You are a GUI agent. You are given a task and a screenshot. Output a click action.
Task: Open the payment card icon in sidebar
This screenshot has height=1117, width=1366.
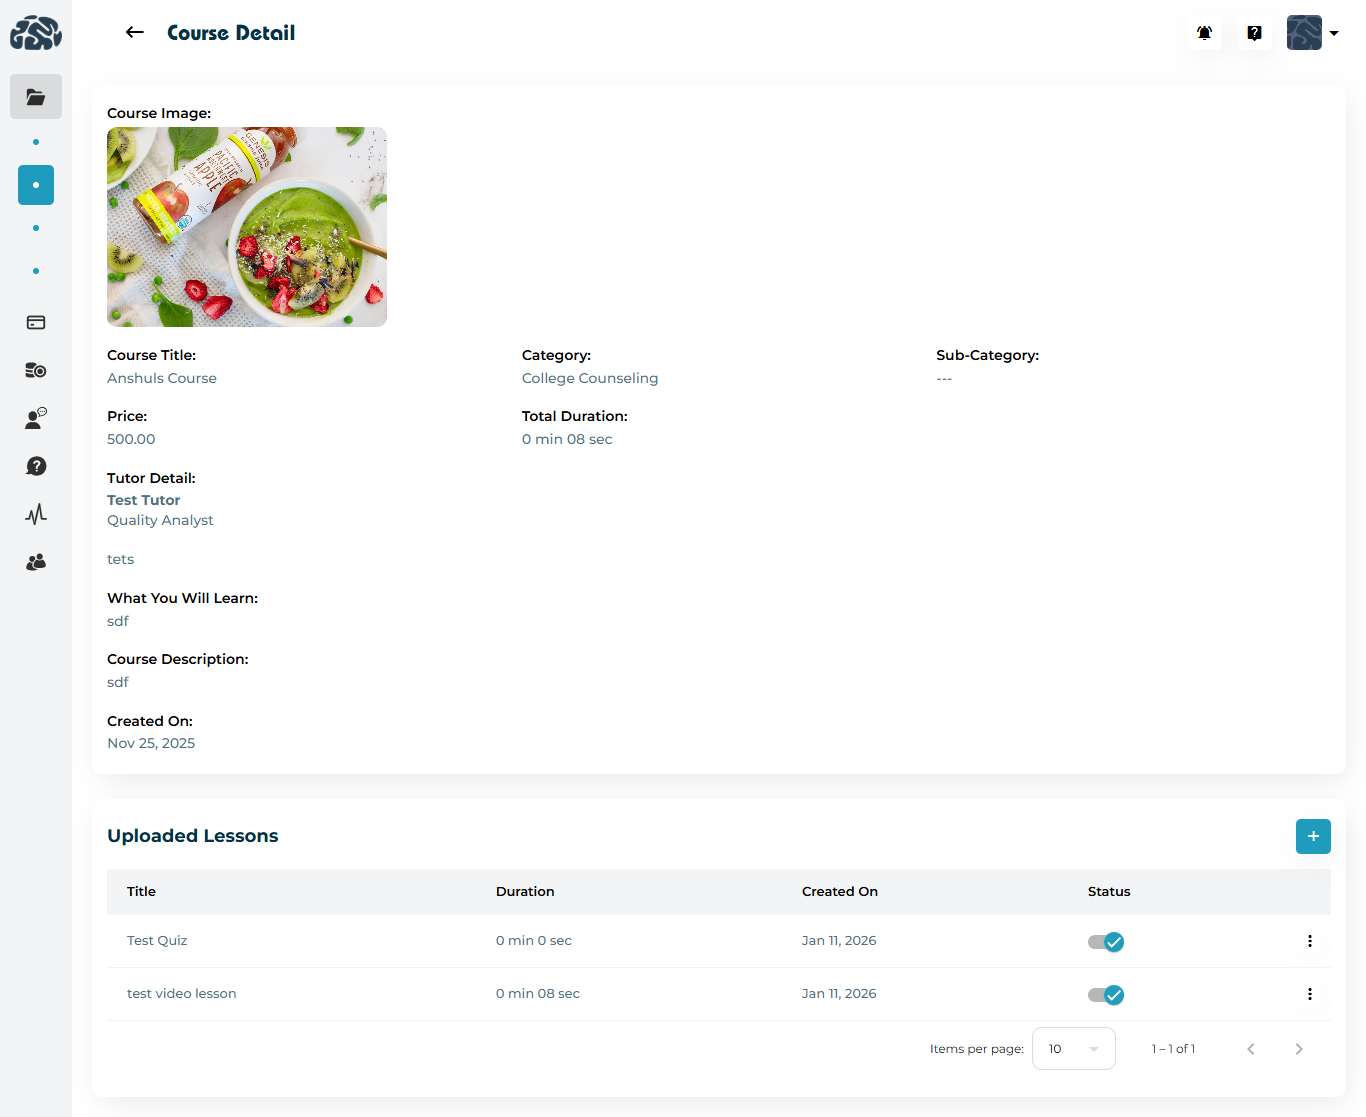[x=36, y=322]
